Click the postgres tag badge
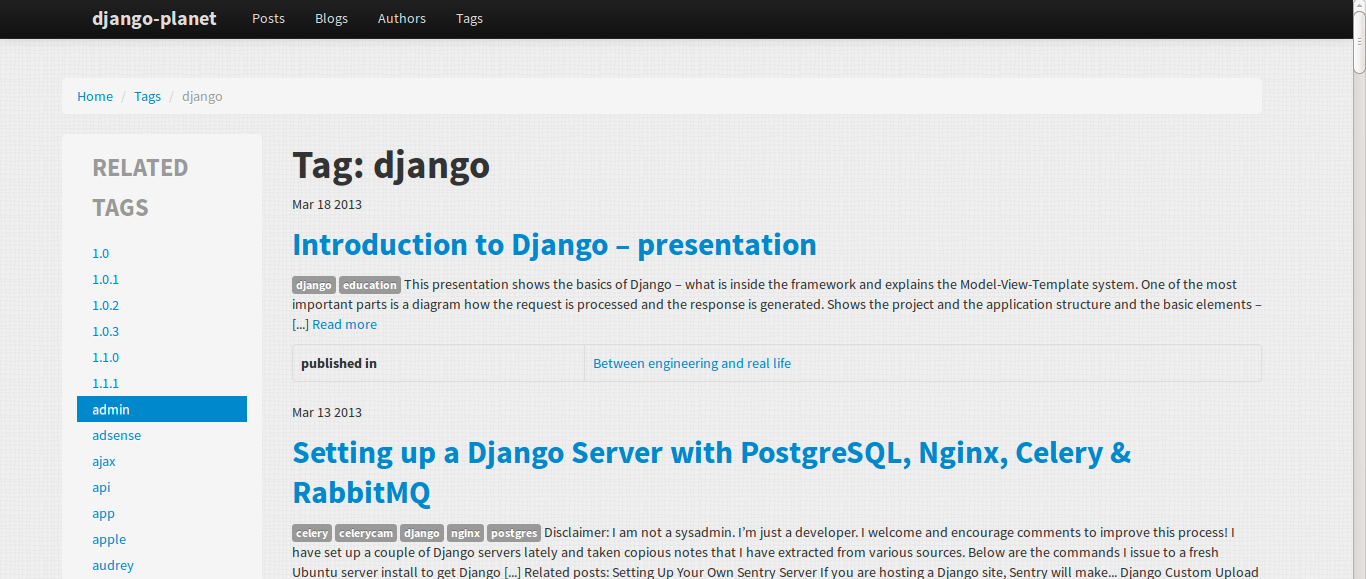 coord(514,533)
